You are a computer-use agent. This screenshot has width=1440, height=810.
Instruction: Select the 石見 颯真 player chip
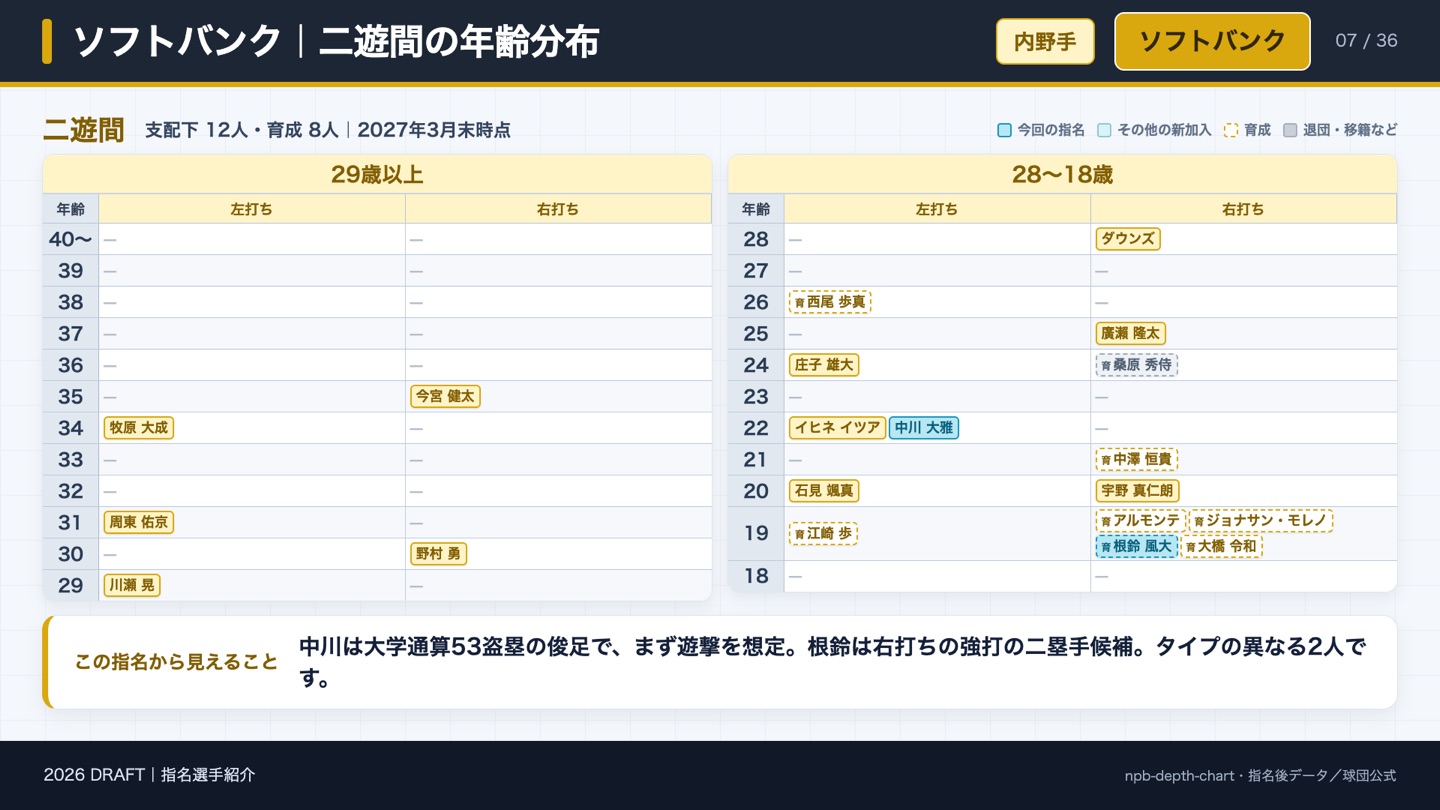click(x=824, y=491)
